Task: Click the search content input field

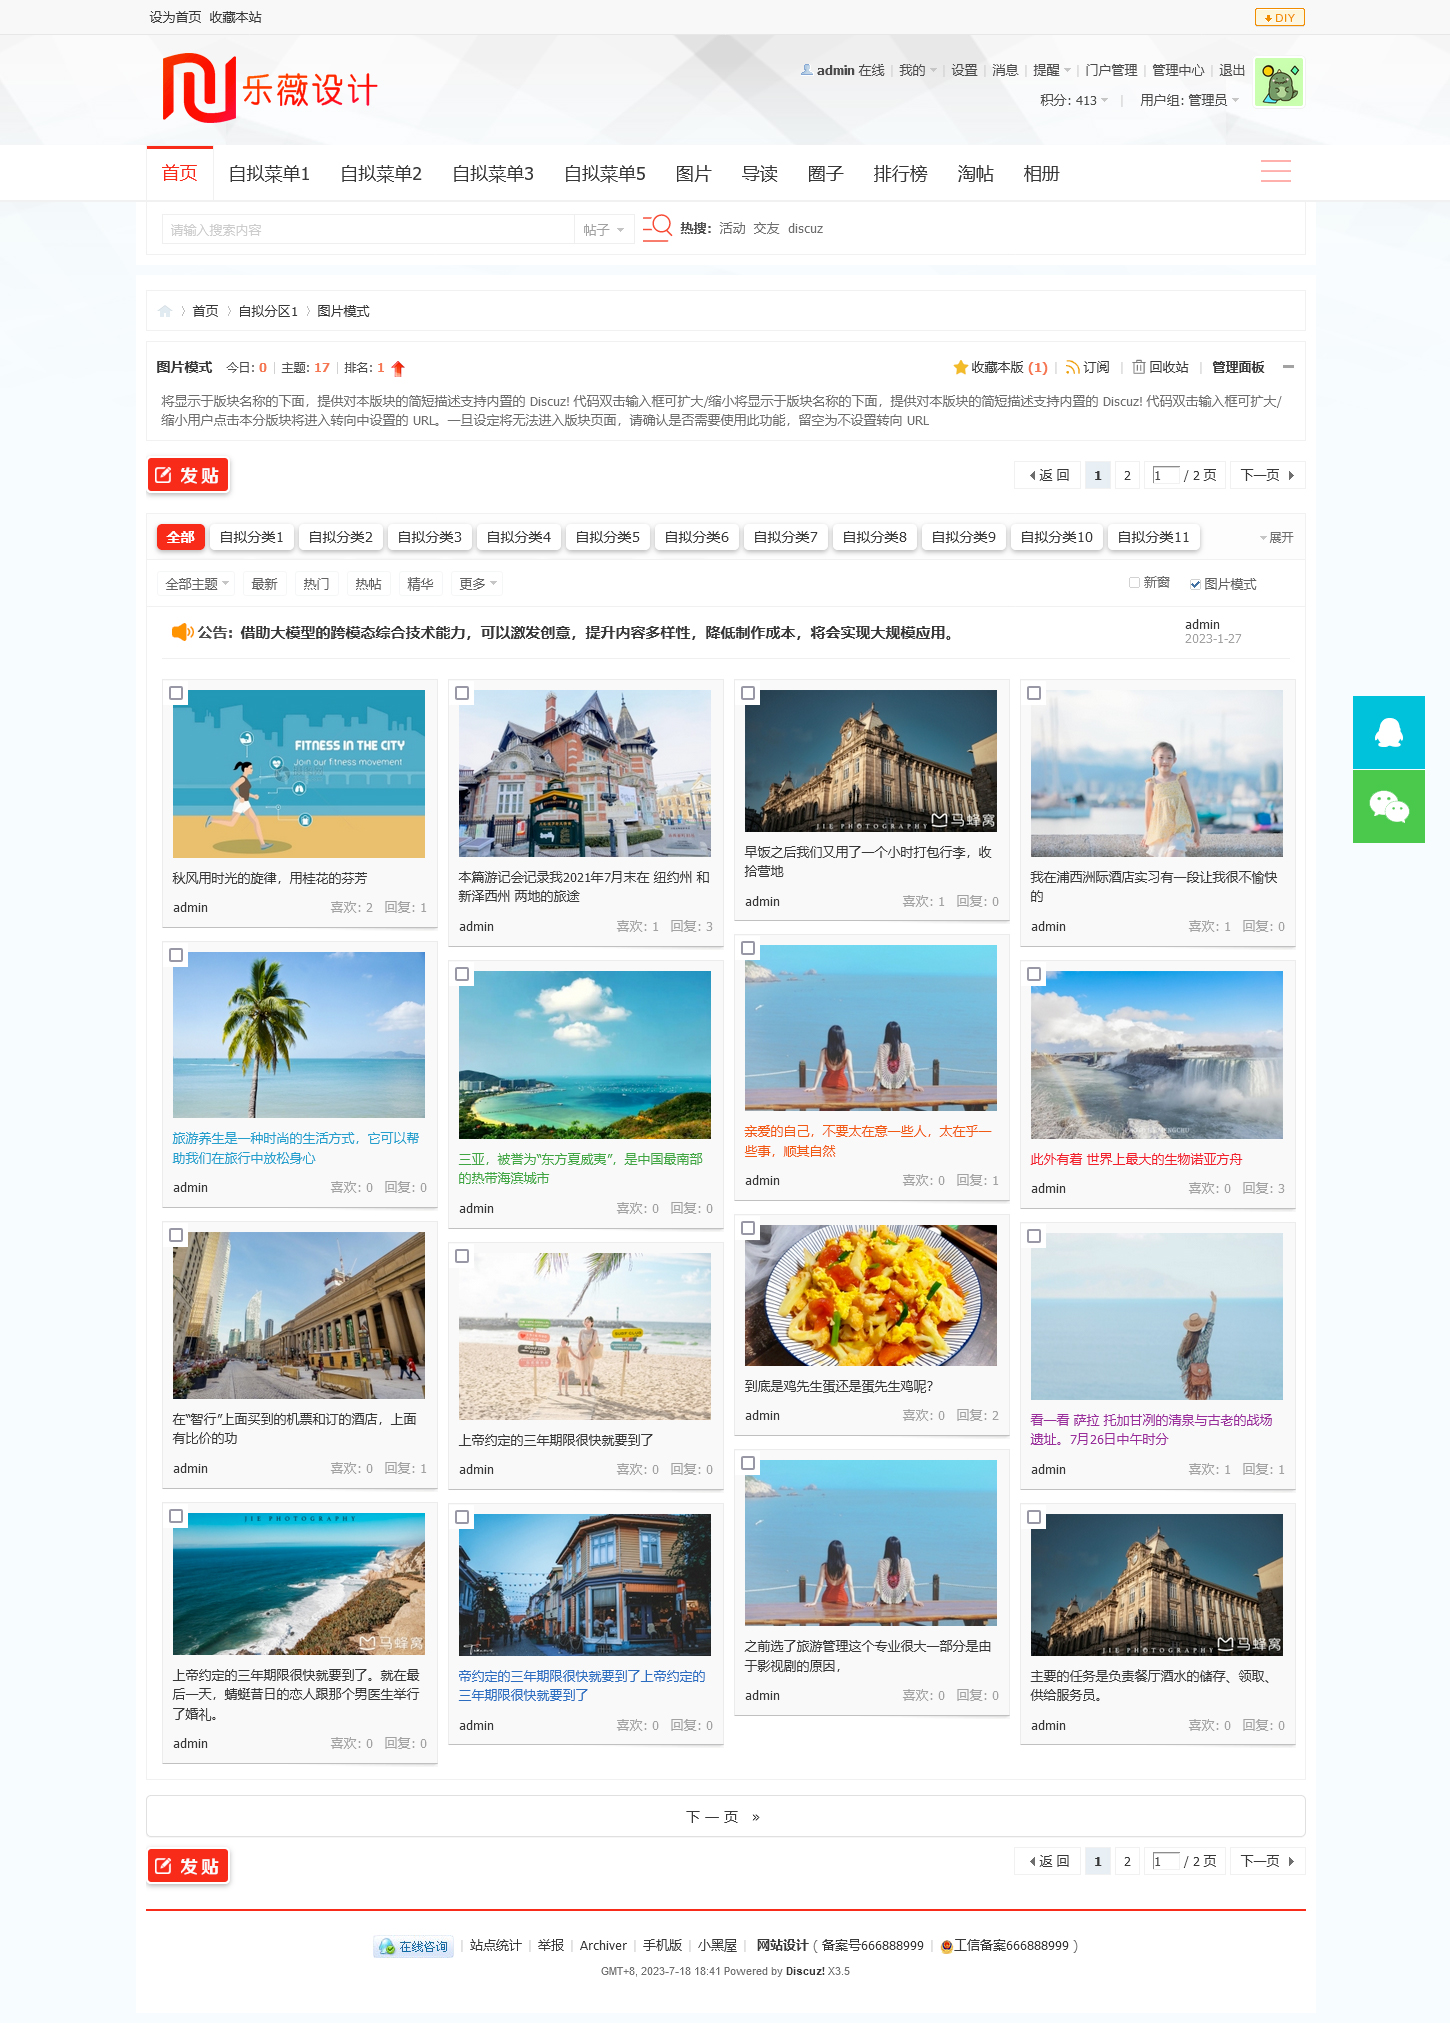Action: (367, 230)
